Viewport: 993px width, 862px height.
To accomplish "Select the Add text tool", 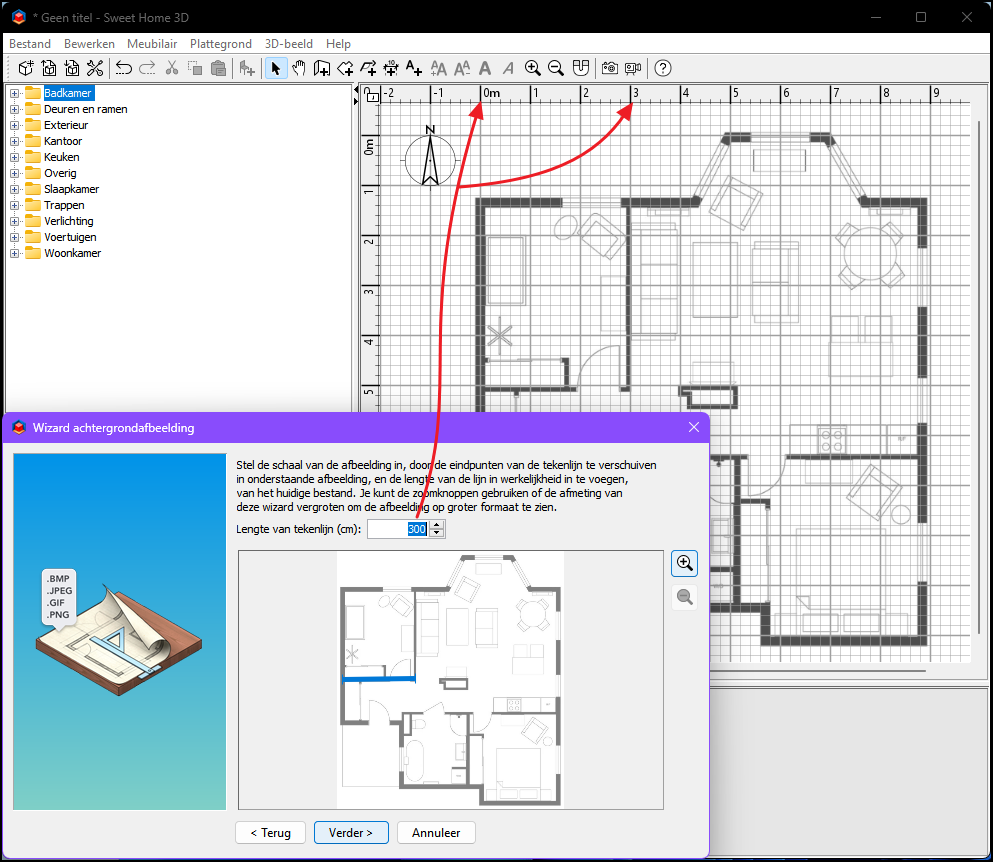I will click(414, 68).
